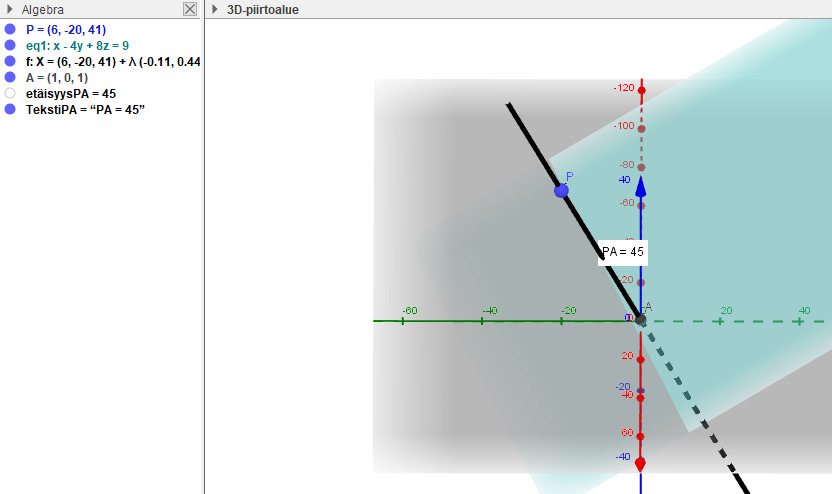Select the TekstiPA = "PA = 45" row
This screenshot has width=832, height=494.
pyautogui.click(x=86, y=109)
